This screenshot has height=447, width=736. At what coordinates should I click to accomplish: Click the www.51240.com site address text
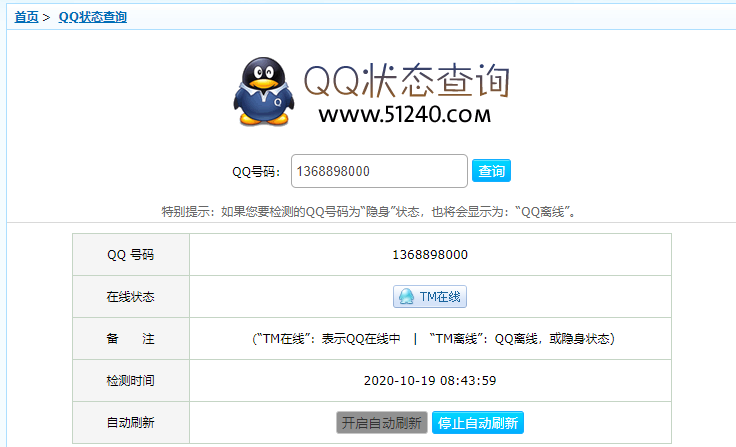click(x=405, y=115)
